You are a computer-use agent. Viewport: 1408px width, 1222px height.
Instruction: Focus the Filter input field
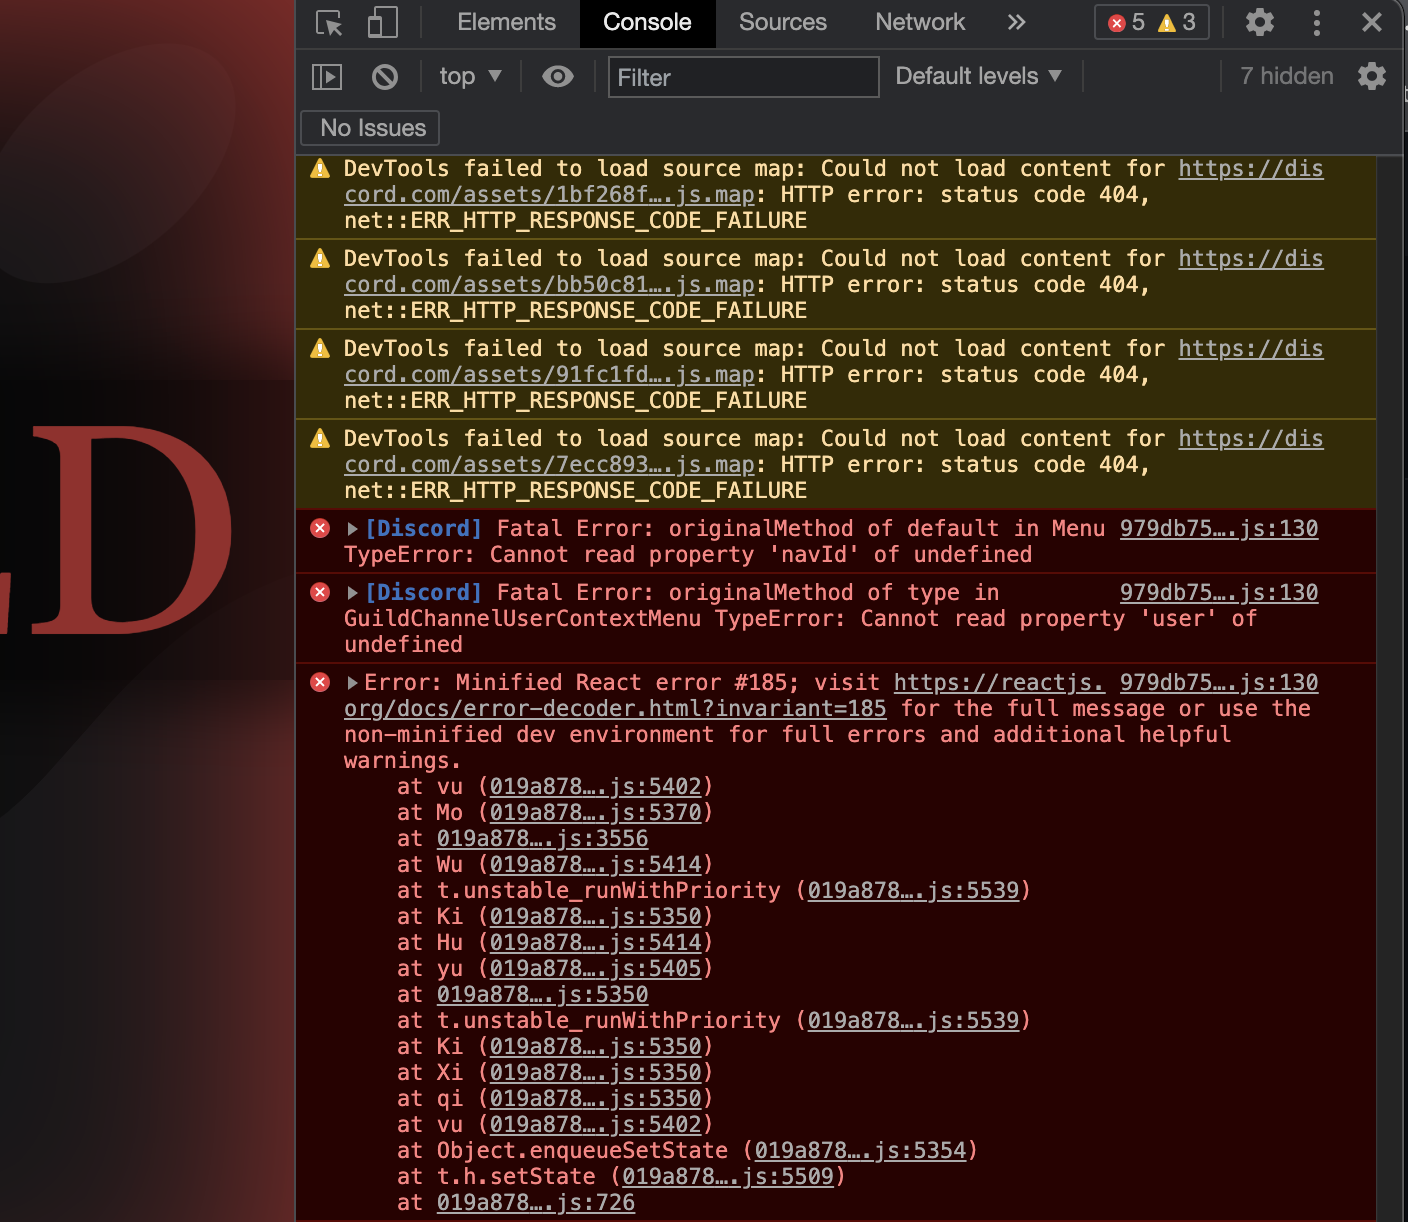point(743,77)
